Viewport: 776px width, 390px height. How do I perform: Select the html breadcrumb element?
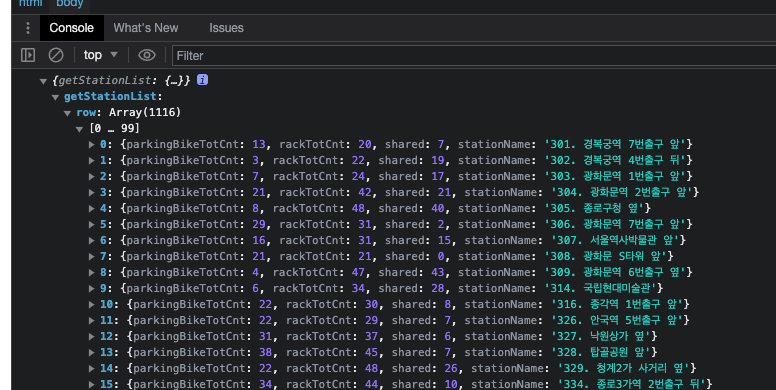pyautogui.click(x=31, y=4)
